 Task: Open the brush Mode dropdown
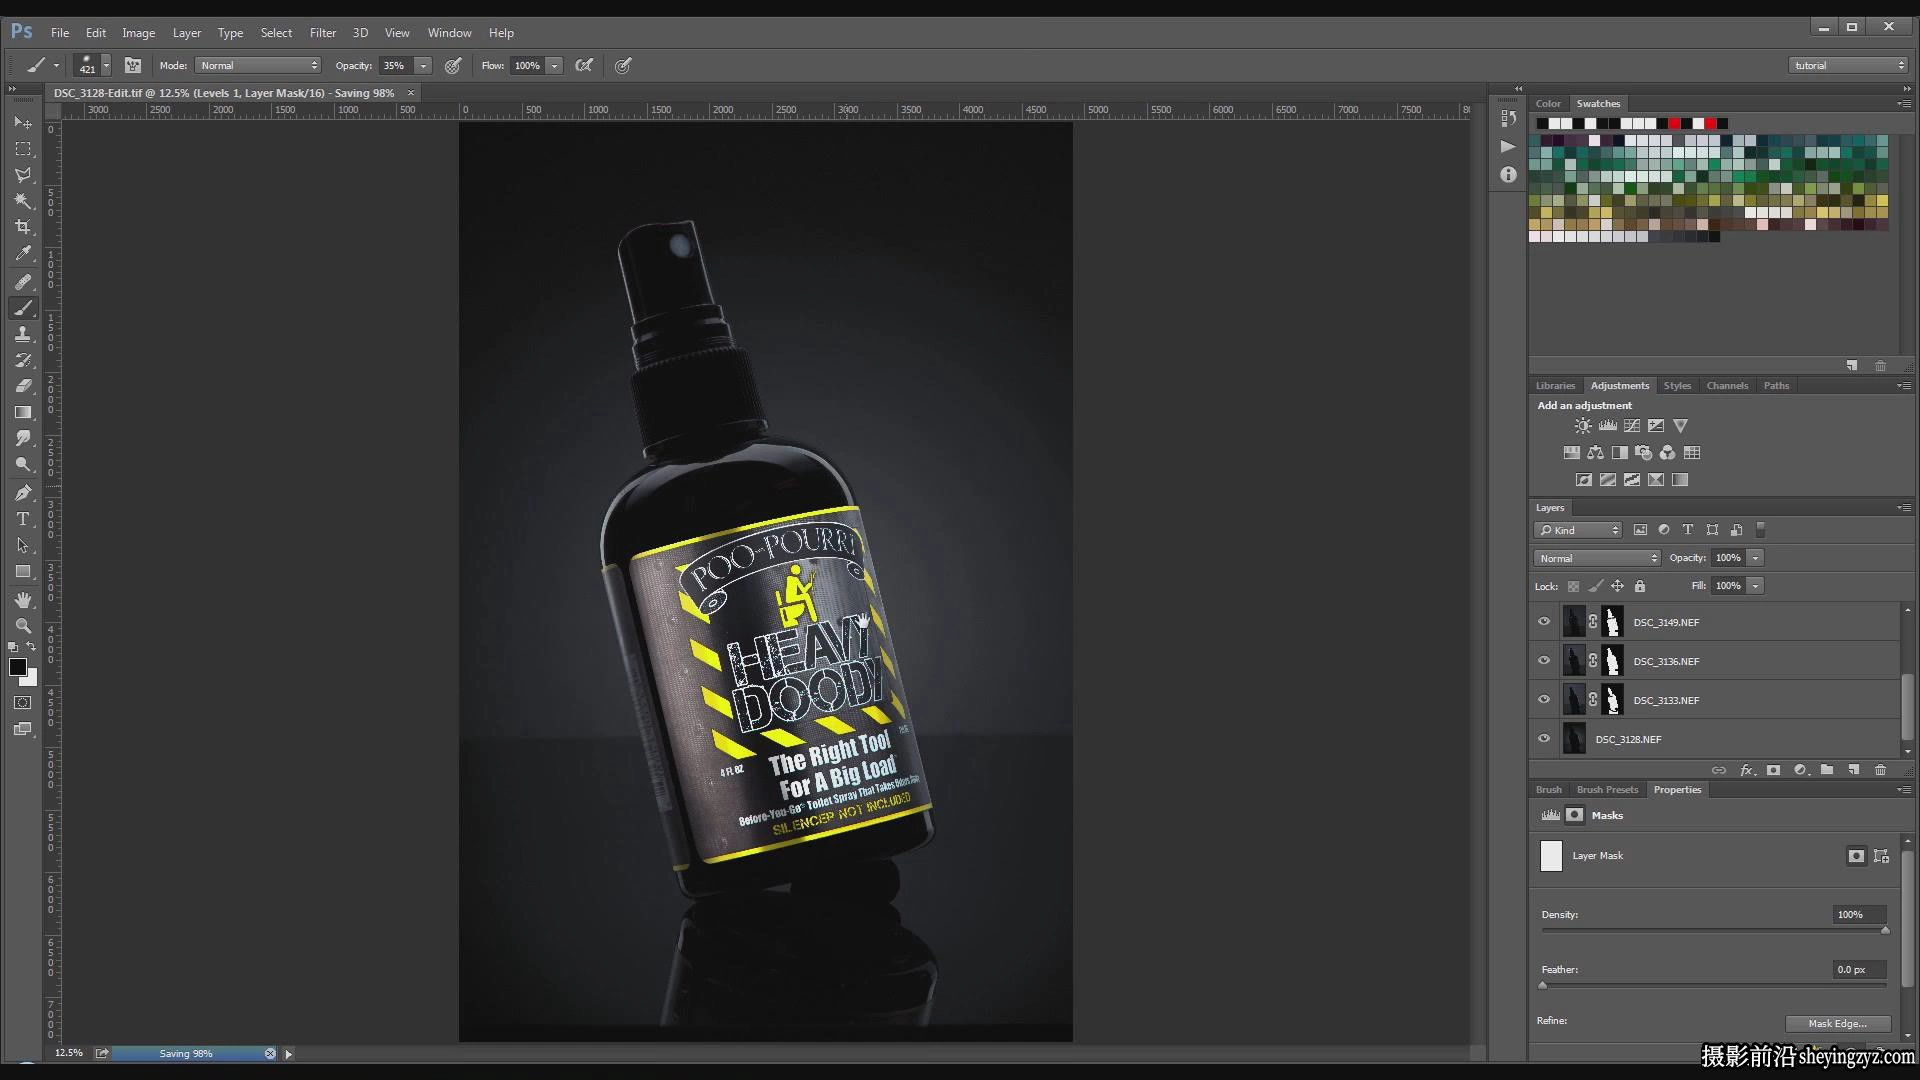pos(258,65)
